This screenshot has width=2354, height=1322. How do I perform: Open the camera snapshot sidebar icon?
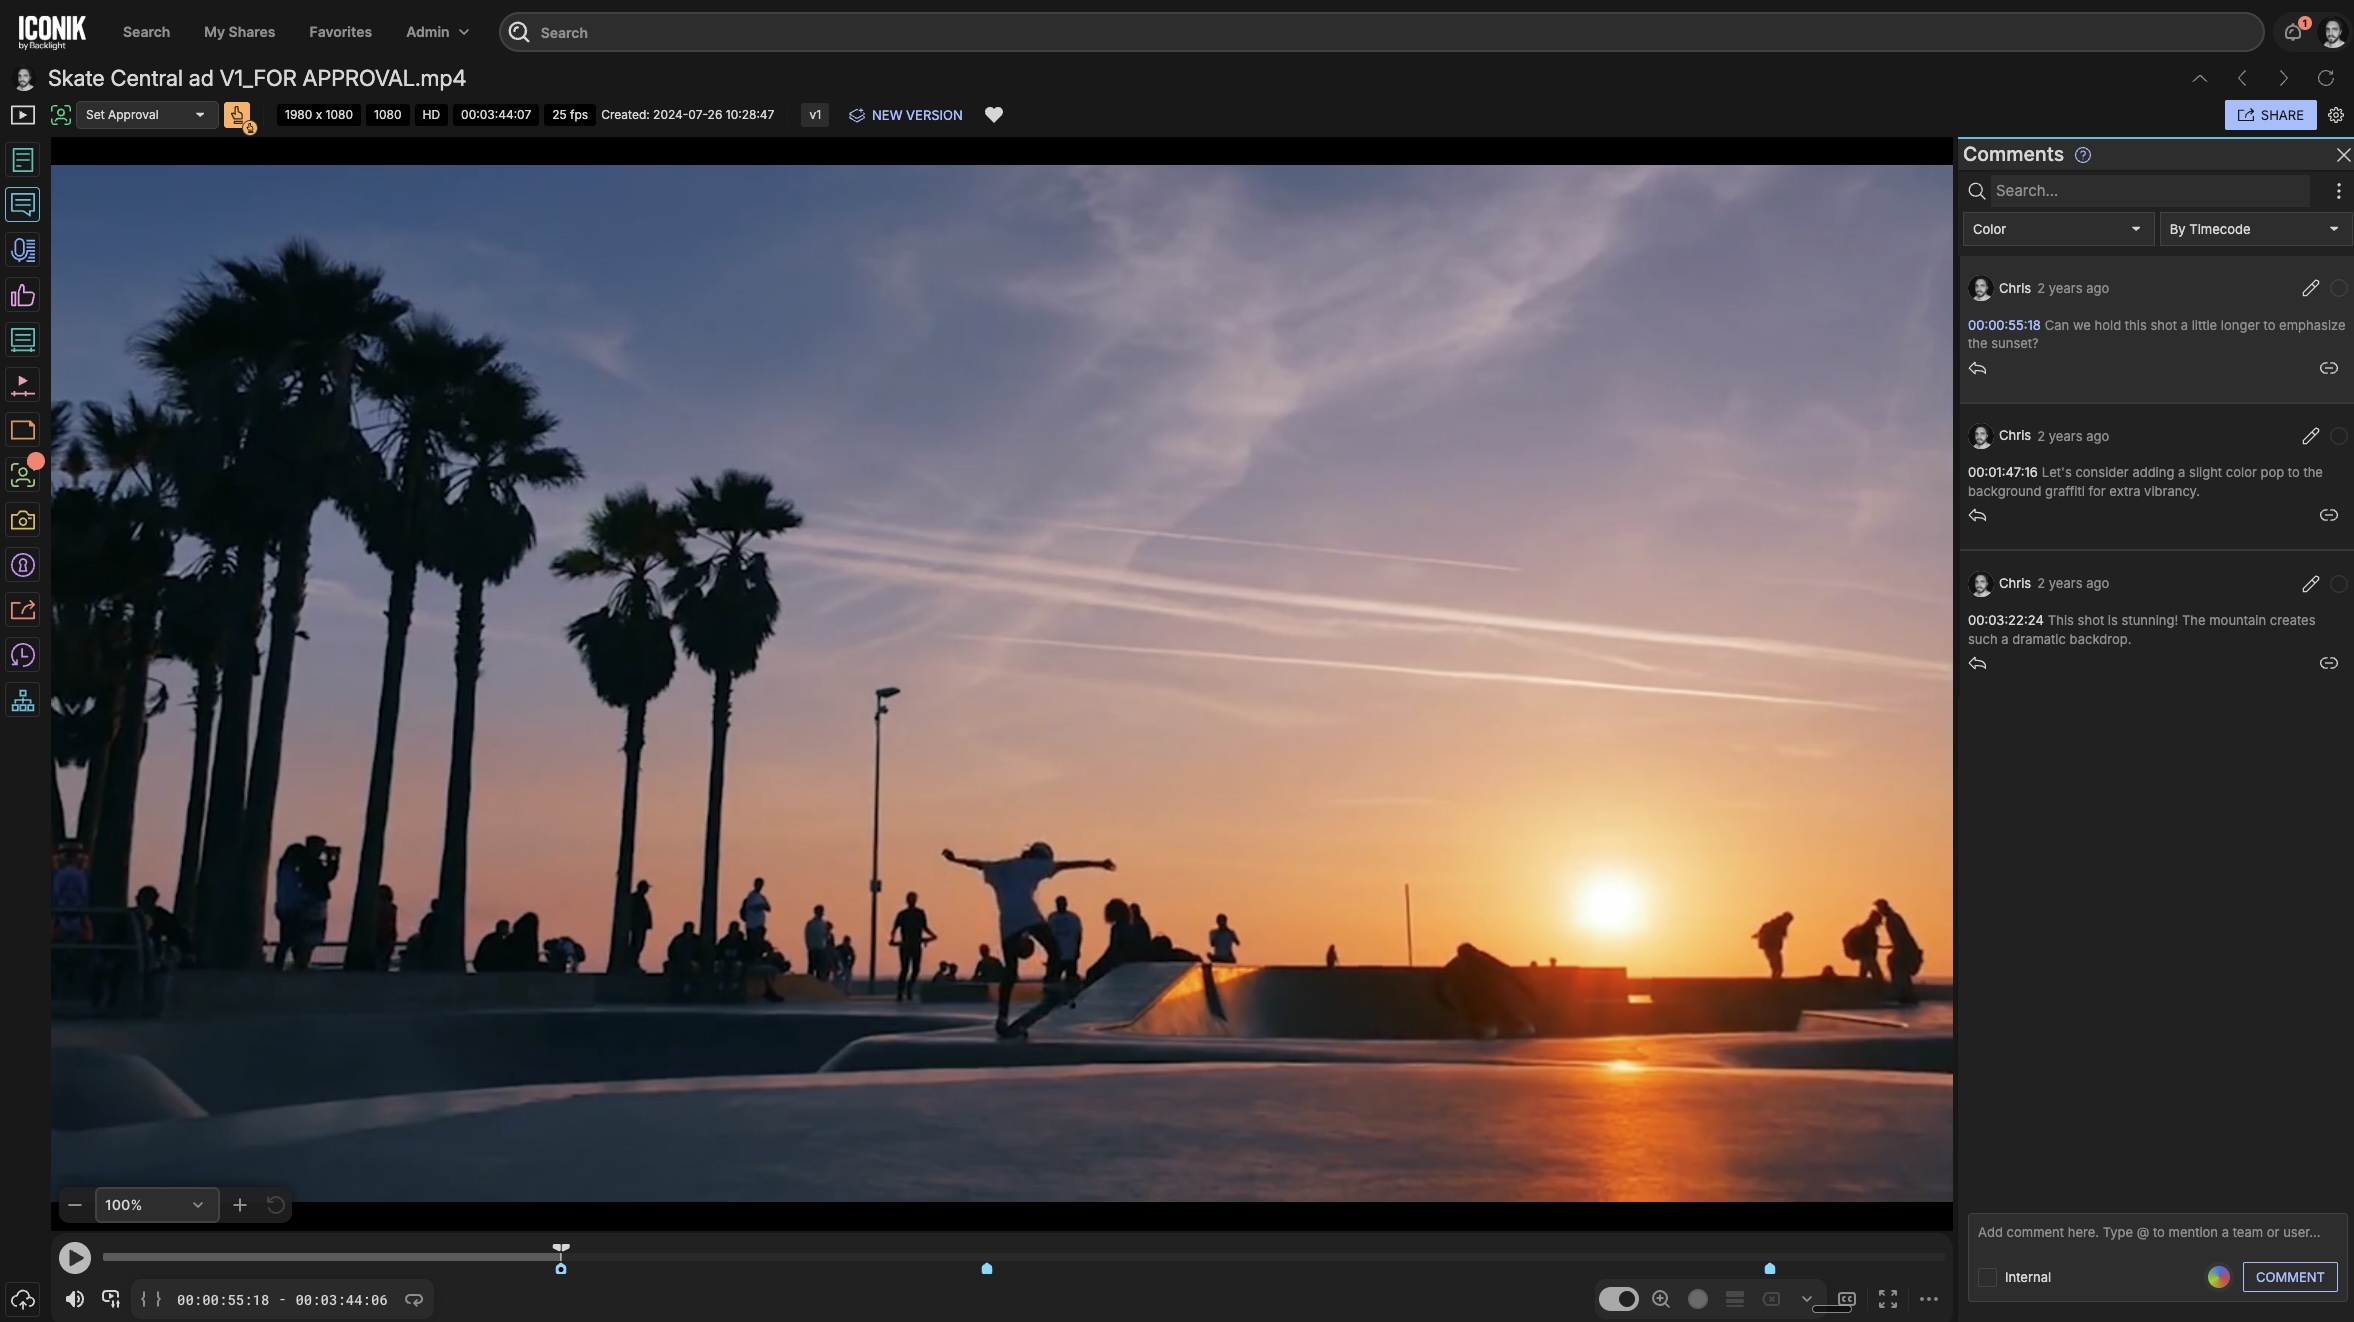(x=23, y=520)
